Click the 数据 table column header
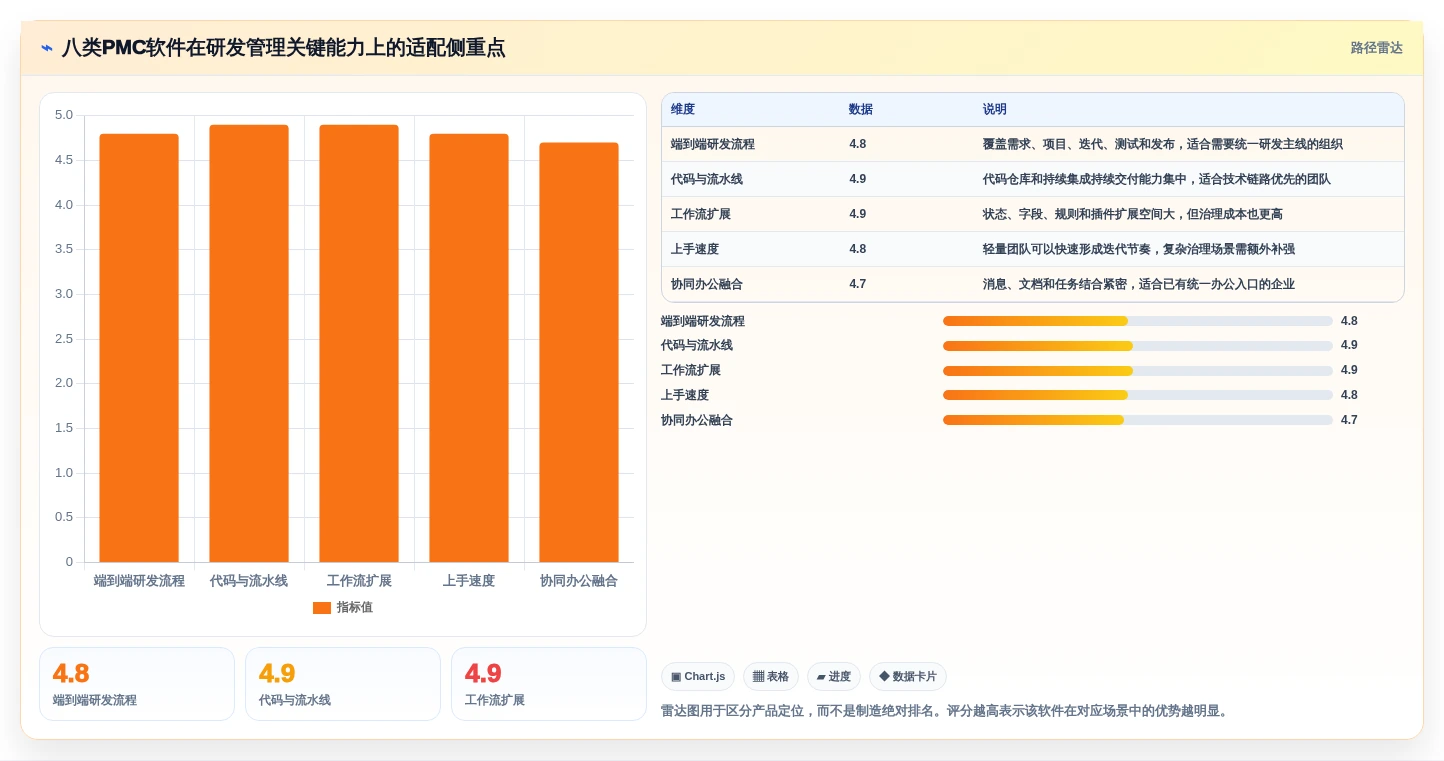 [x=861, y=109]
